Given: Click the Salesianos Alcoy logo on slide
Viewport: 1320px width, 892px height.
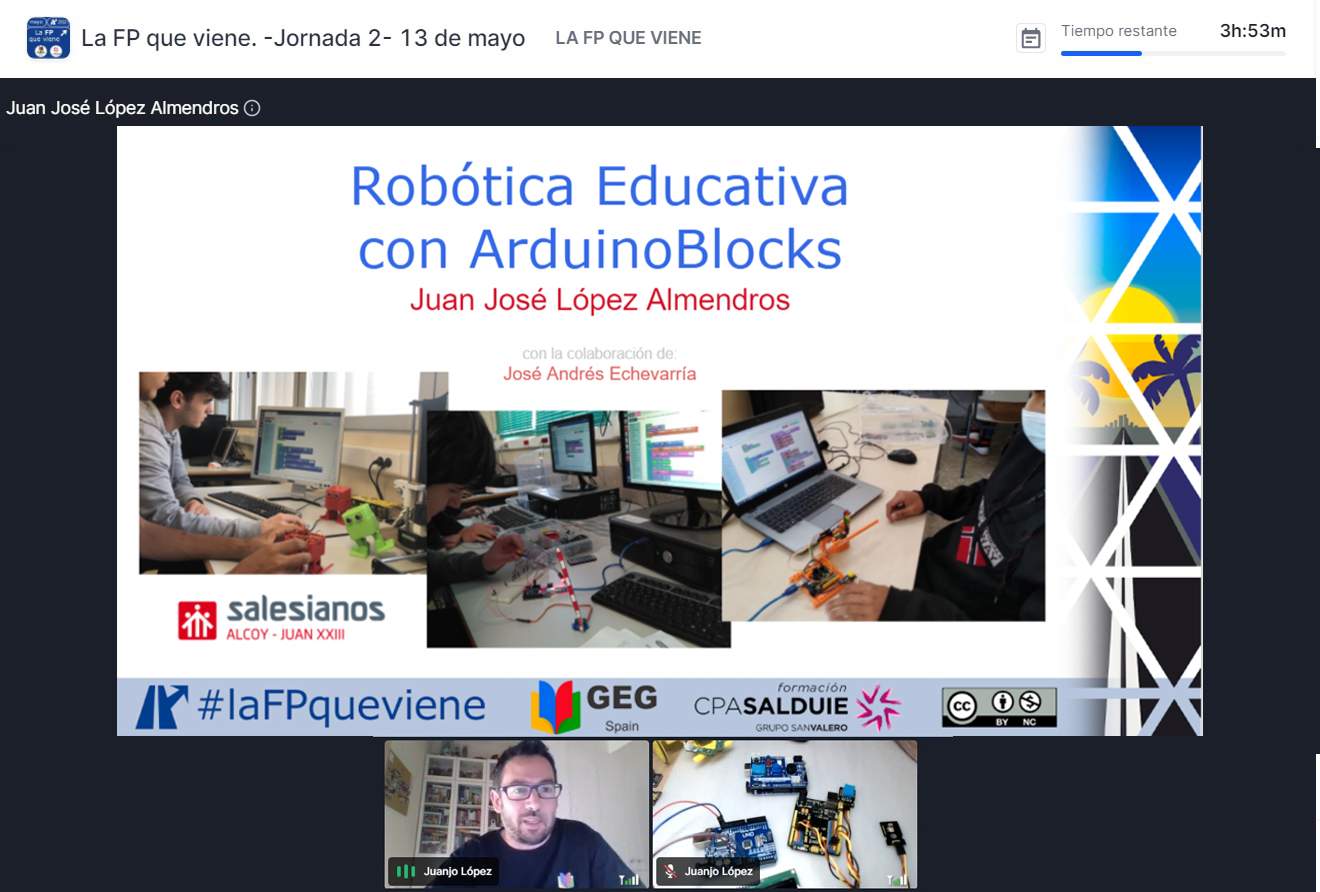Looking at the screenshot, I should 281,617.
